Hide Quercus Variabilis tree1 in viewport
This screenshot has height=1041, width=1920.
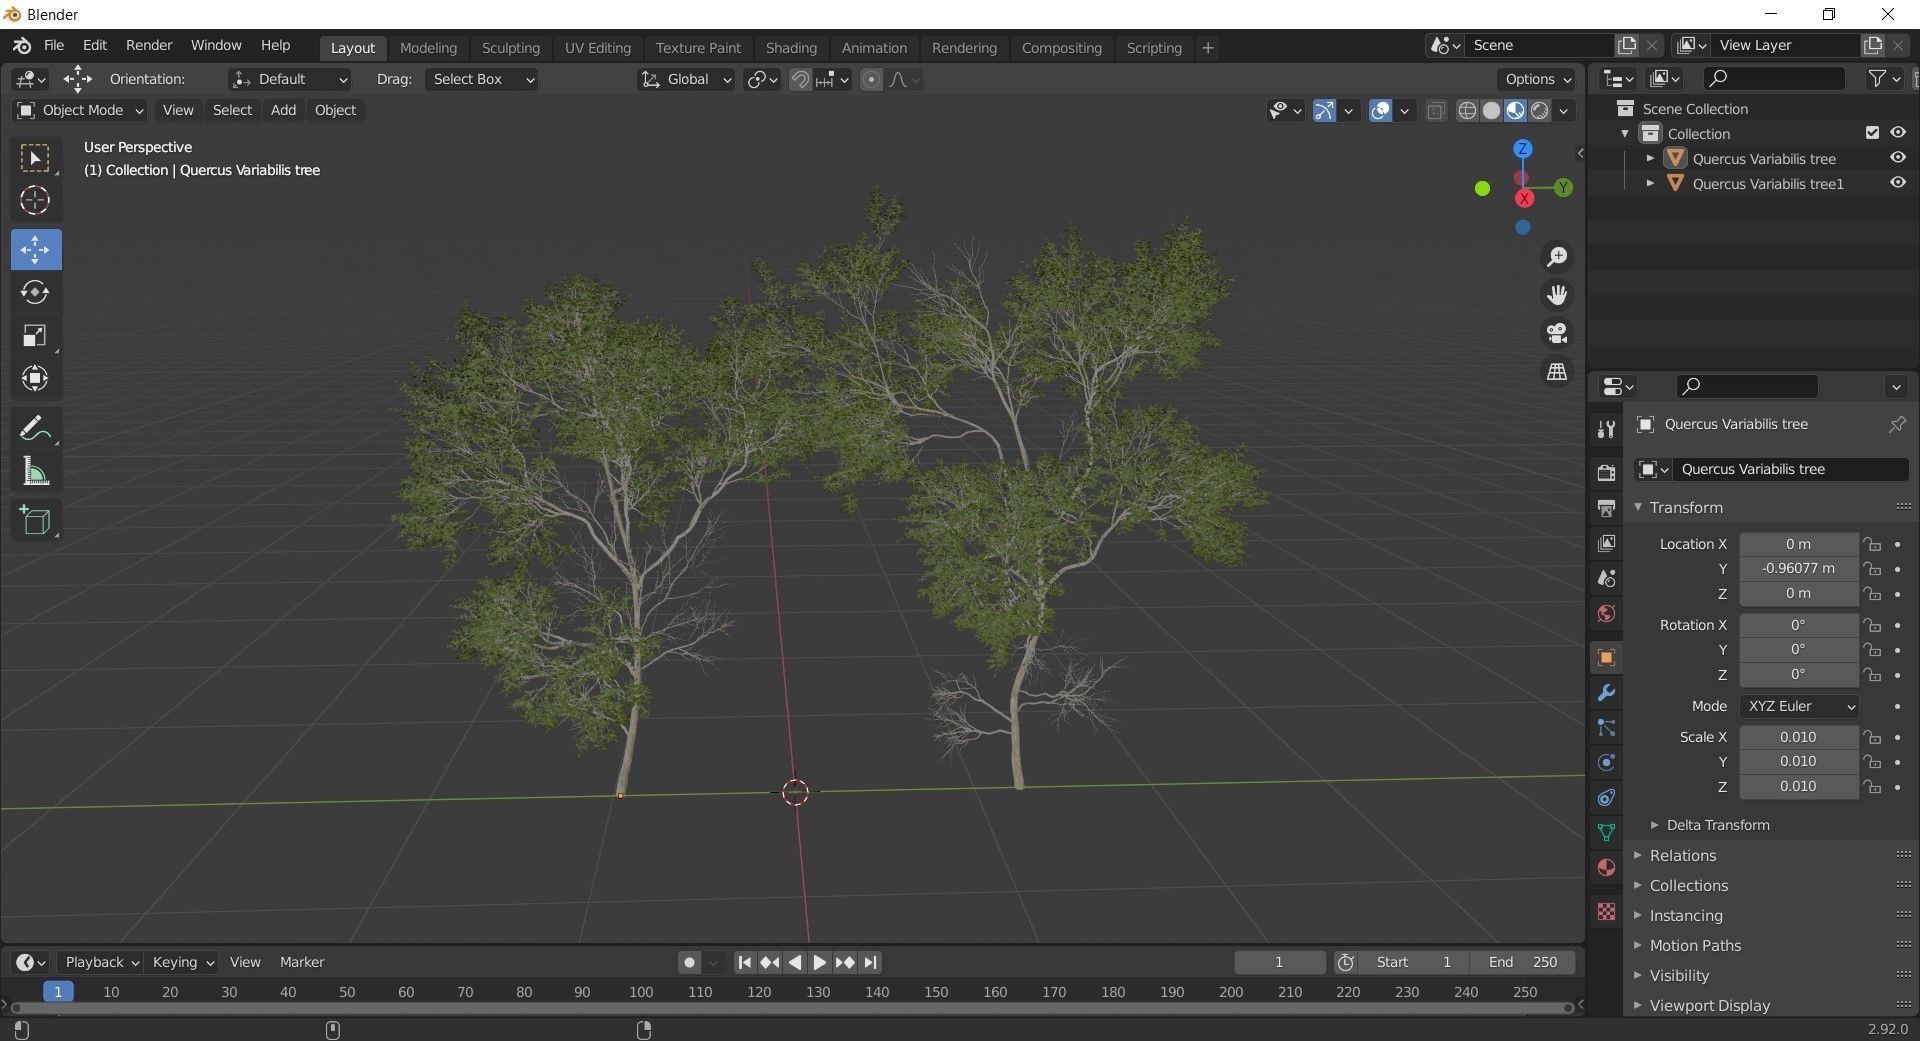coord(1897,183)
